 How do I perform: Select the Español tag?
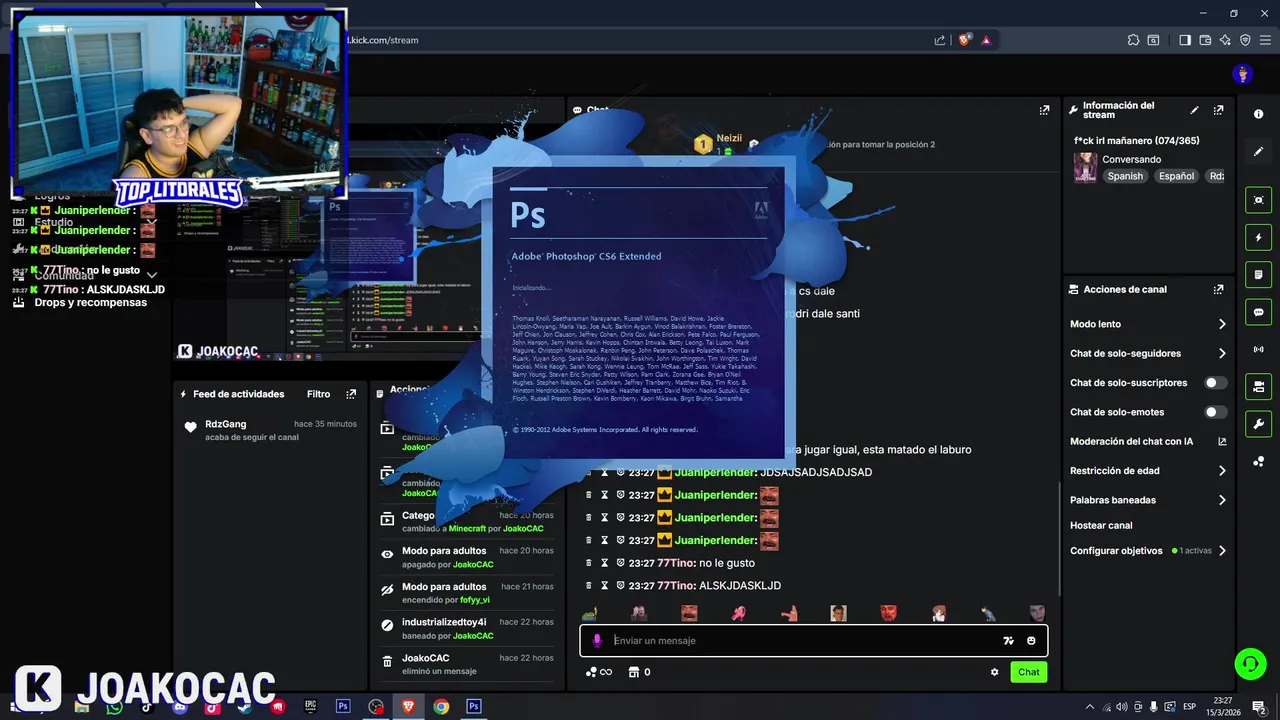pyautogui.click(x=1176, y=176)
